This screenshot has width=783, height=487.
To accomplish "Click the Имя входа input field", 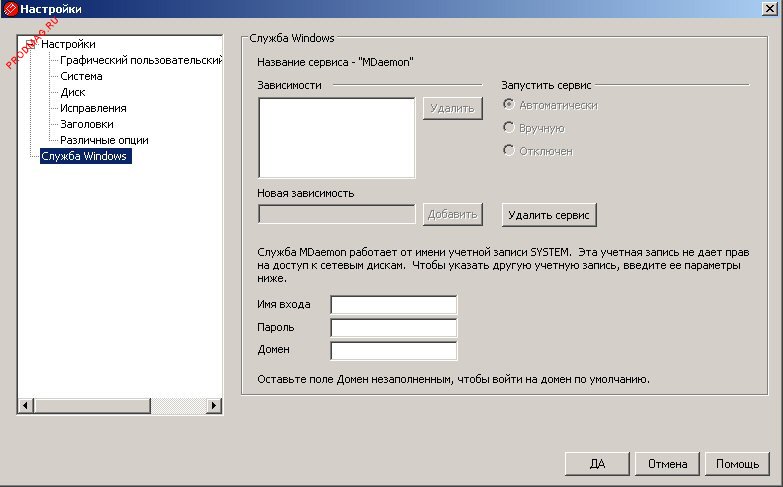I will point(393,305).
